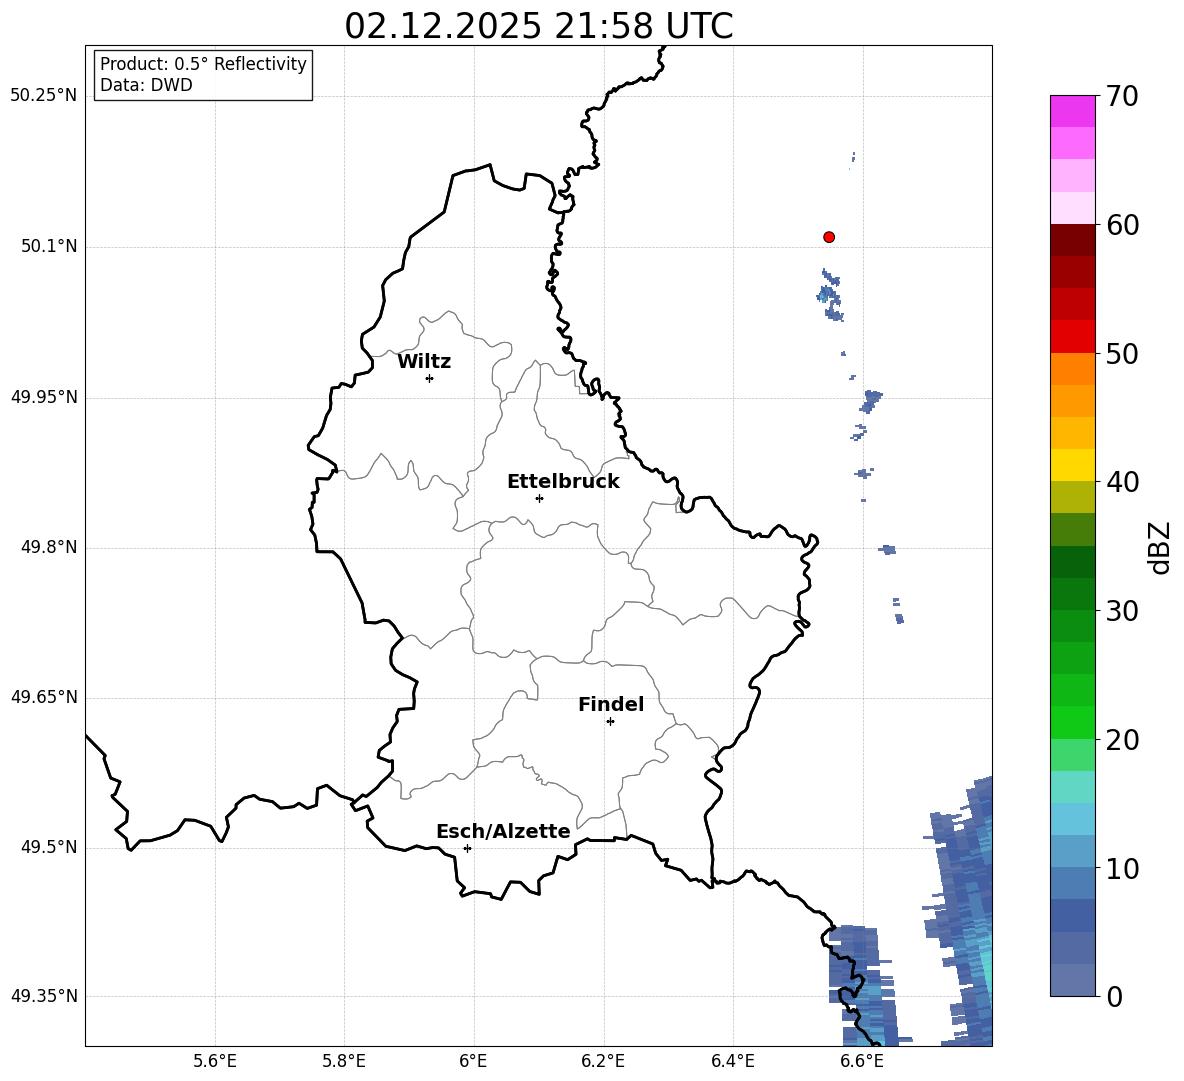Click the 49.5°N latitude label
This screenshot has height=1081, width=1184.
click(49, 847)
